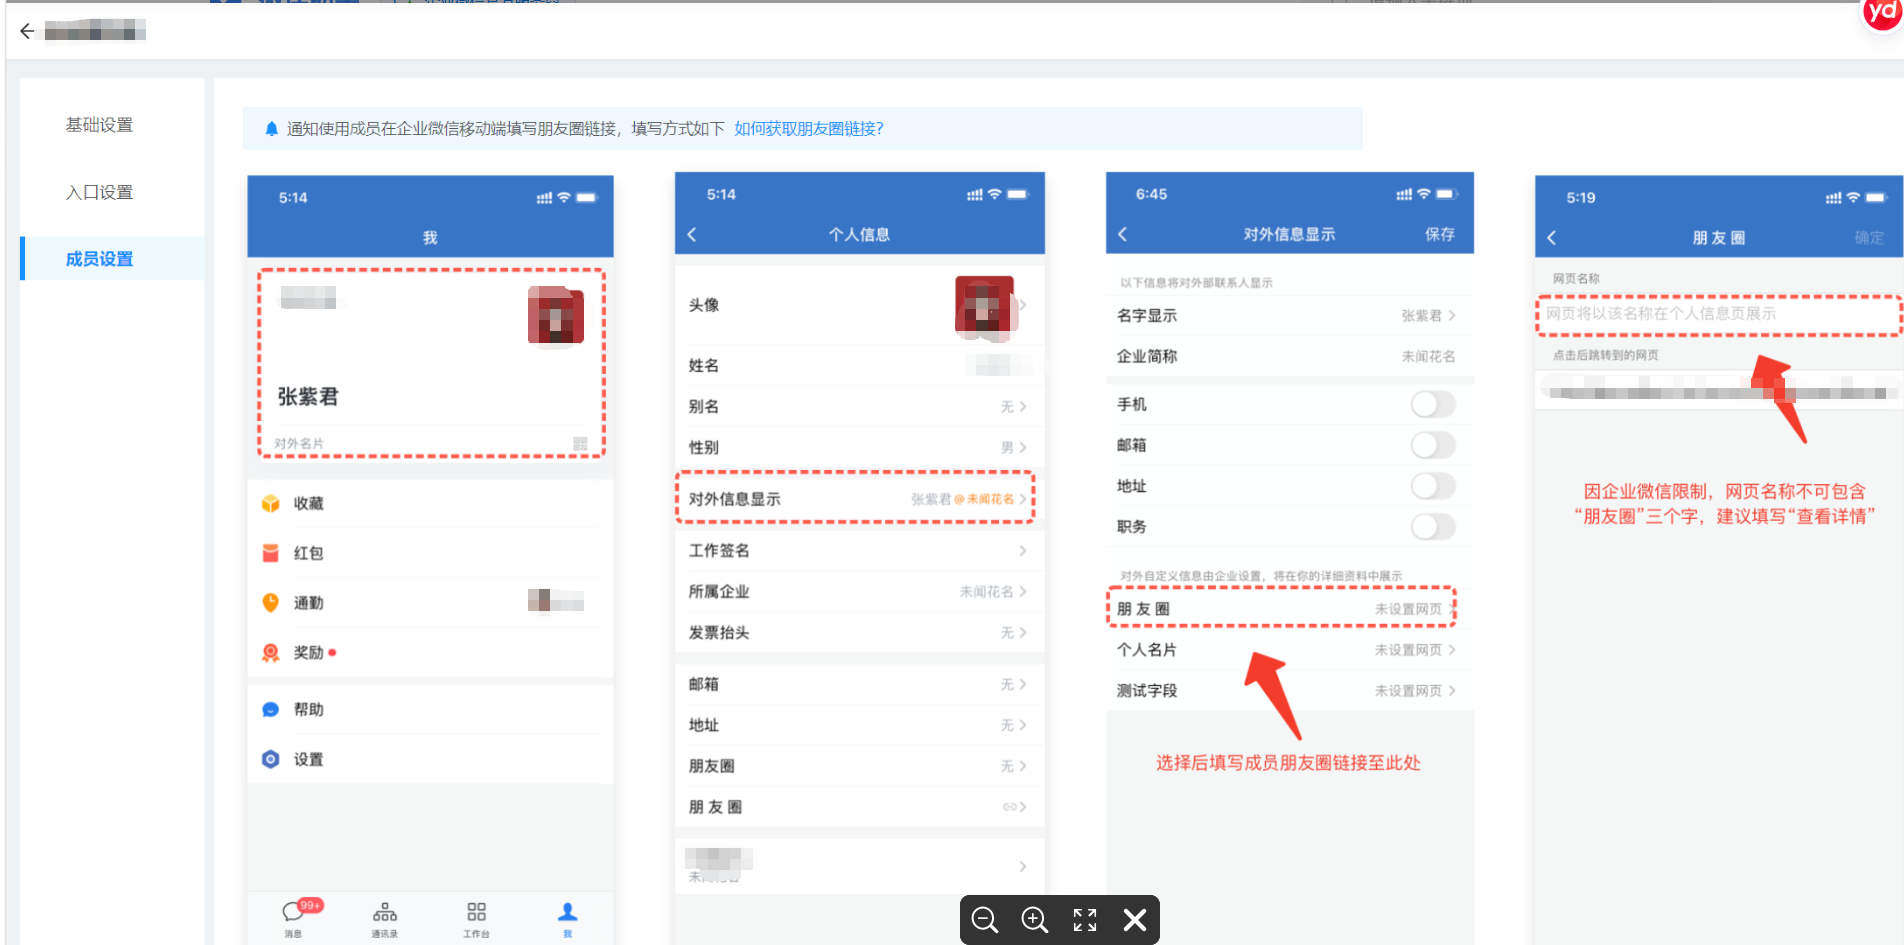Open 收藏 via its yellow cube icon
1904x945 pixels.
(x=270, y=503)
